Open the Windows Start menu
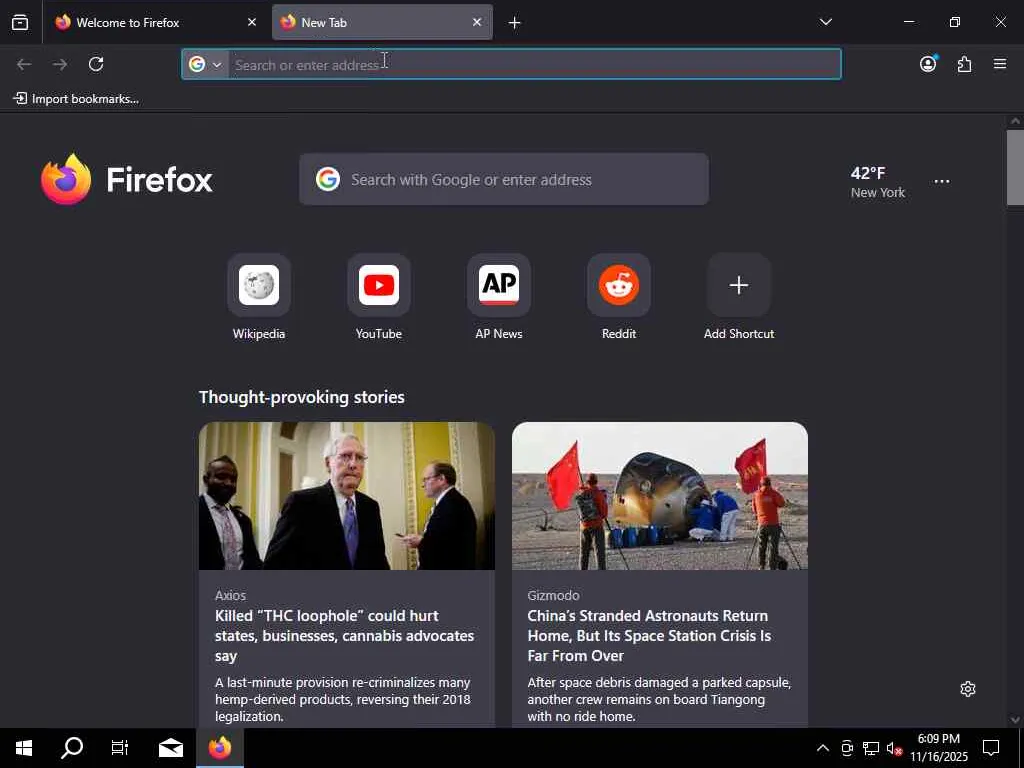This screenshot has height=768, width=1024. (x=24, y=748)
